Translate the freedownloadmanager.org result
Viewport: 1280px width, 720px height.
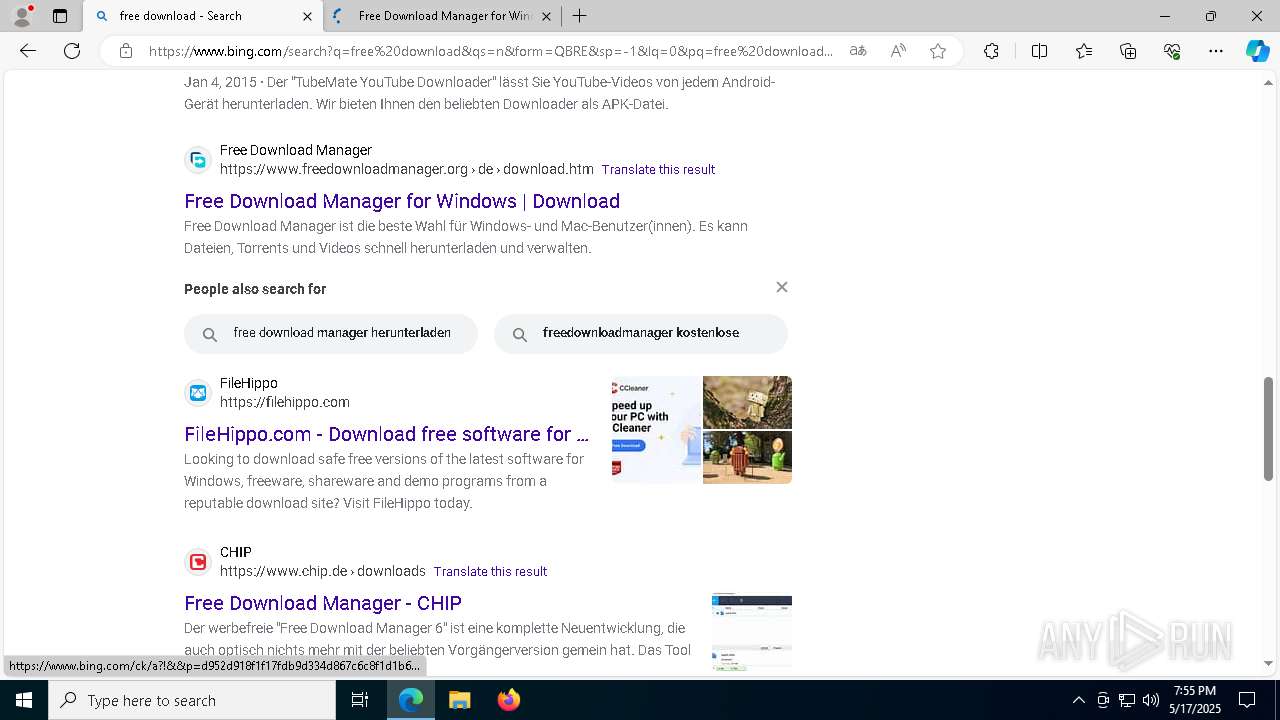pos(658,170)
